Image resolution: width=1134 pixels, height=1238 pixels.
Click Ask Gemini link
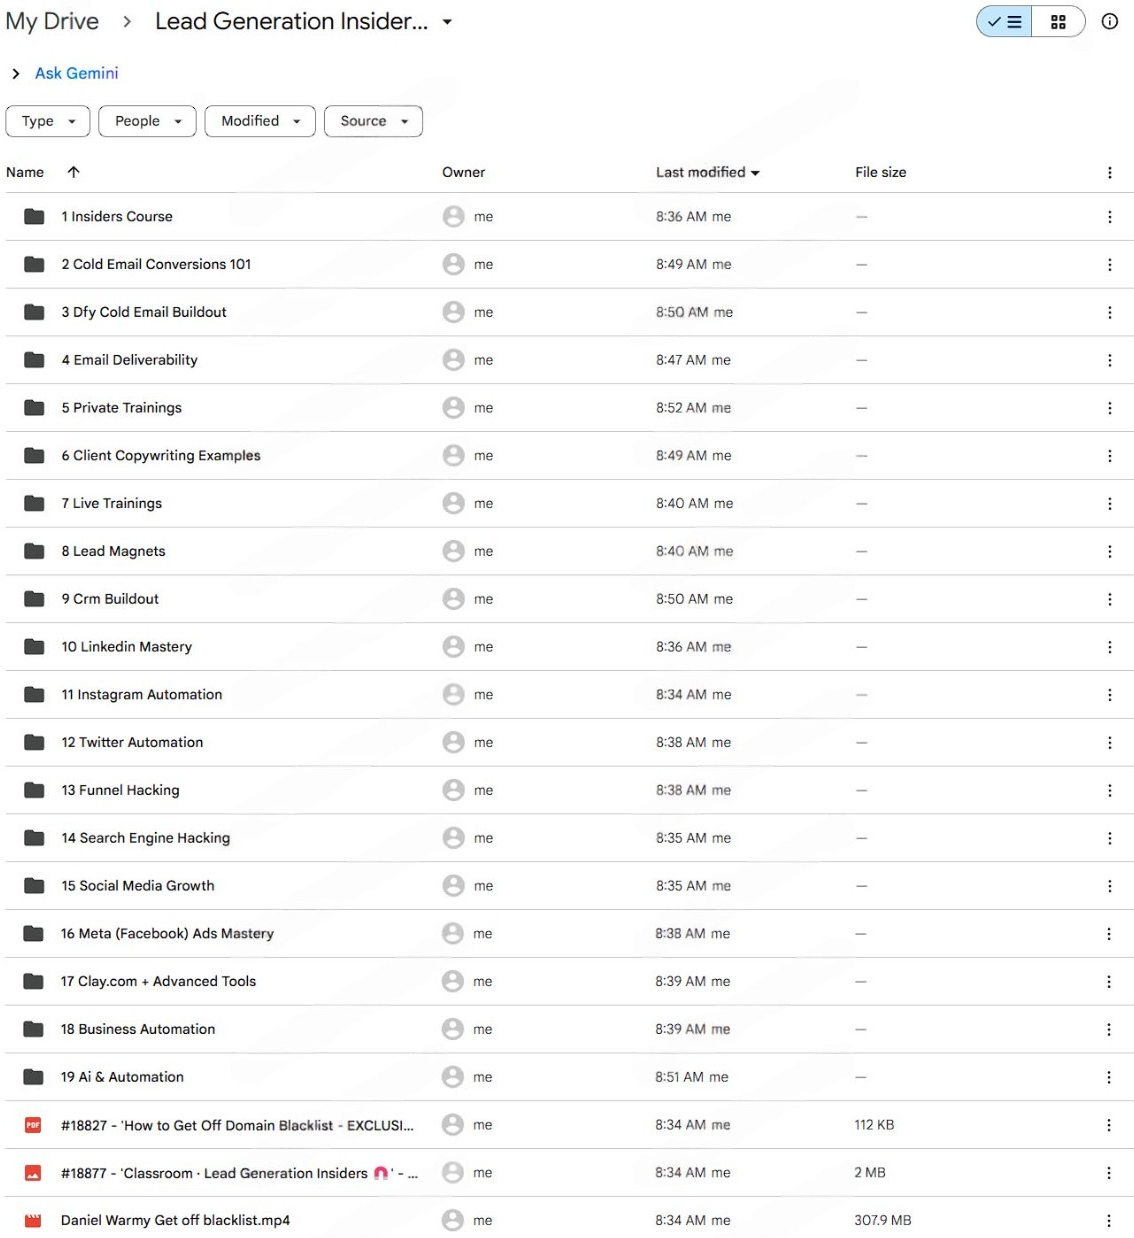pyautogui.click(x=76, y=73)
